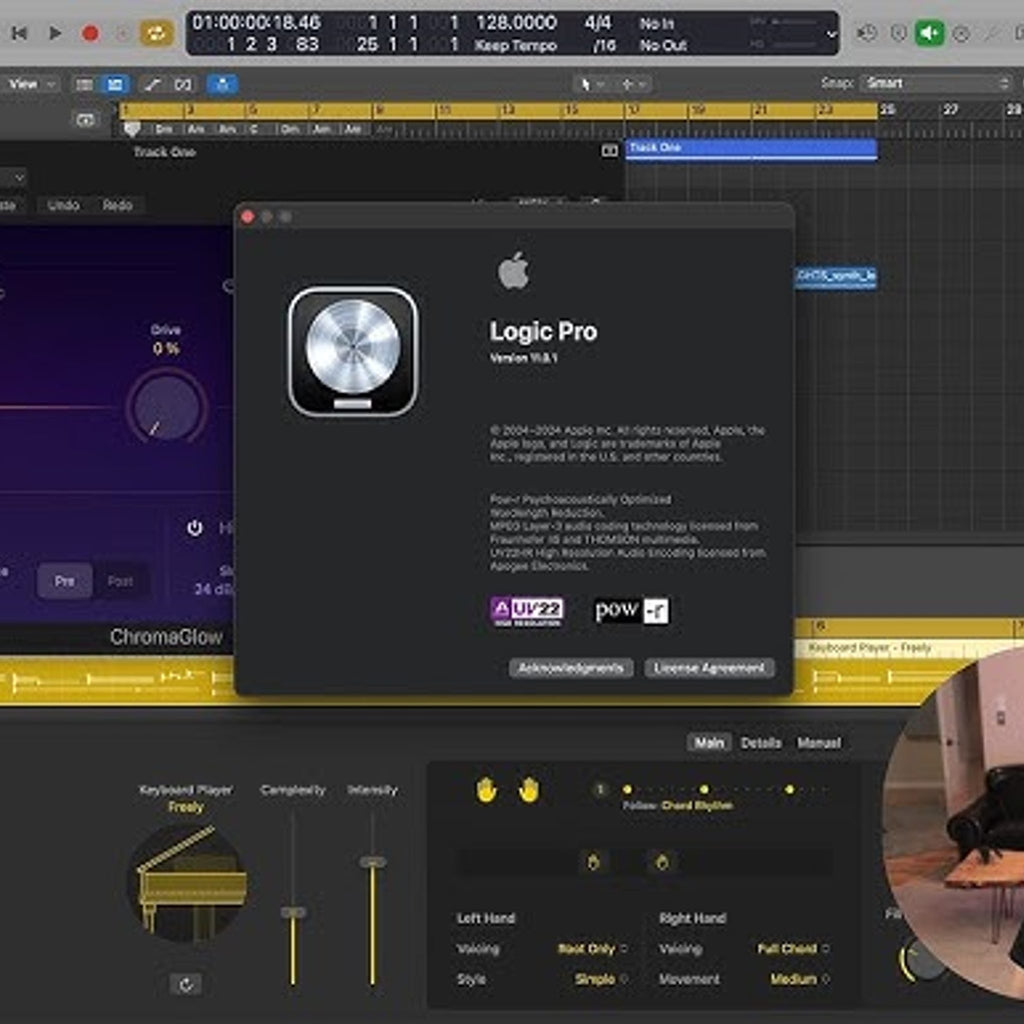This screenshot has height=1024, width=1024.
Task: Open Right Hand Movement Medium menu
Action: (x=799, y=979)
